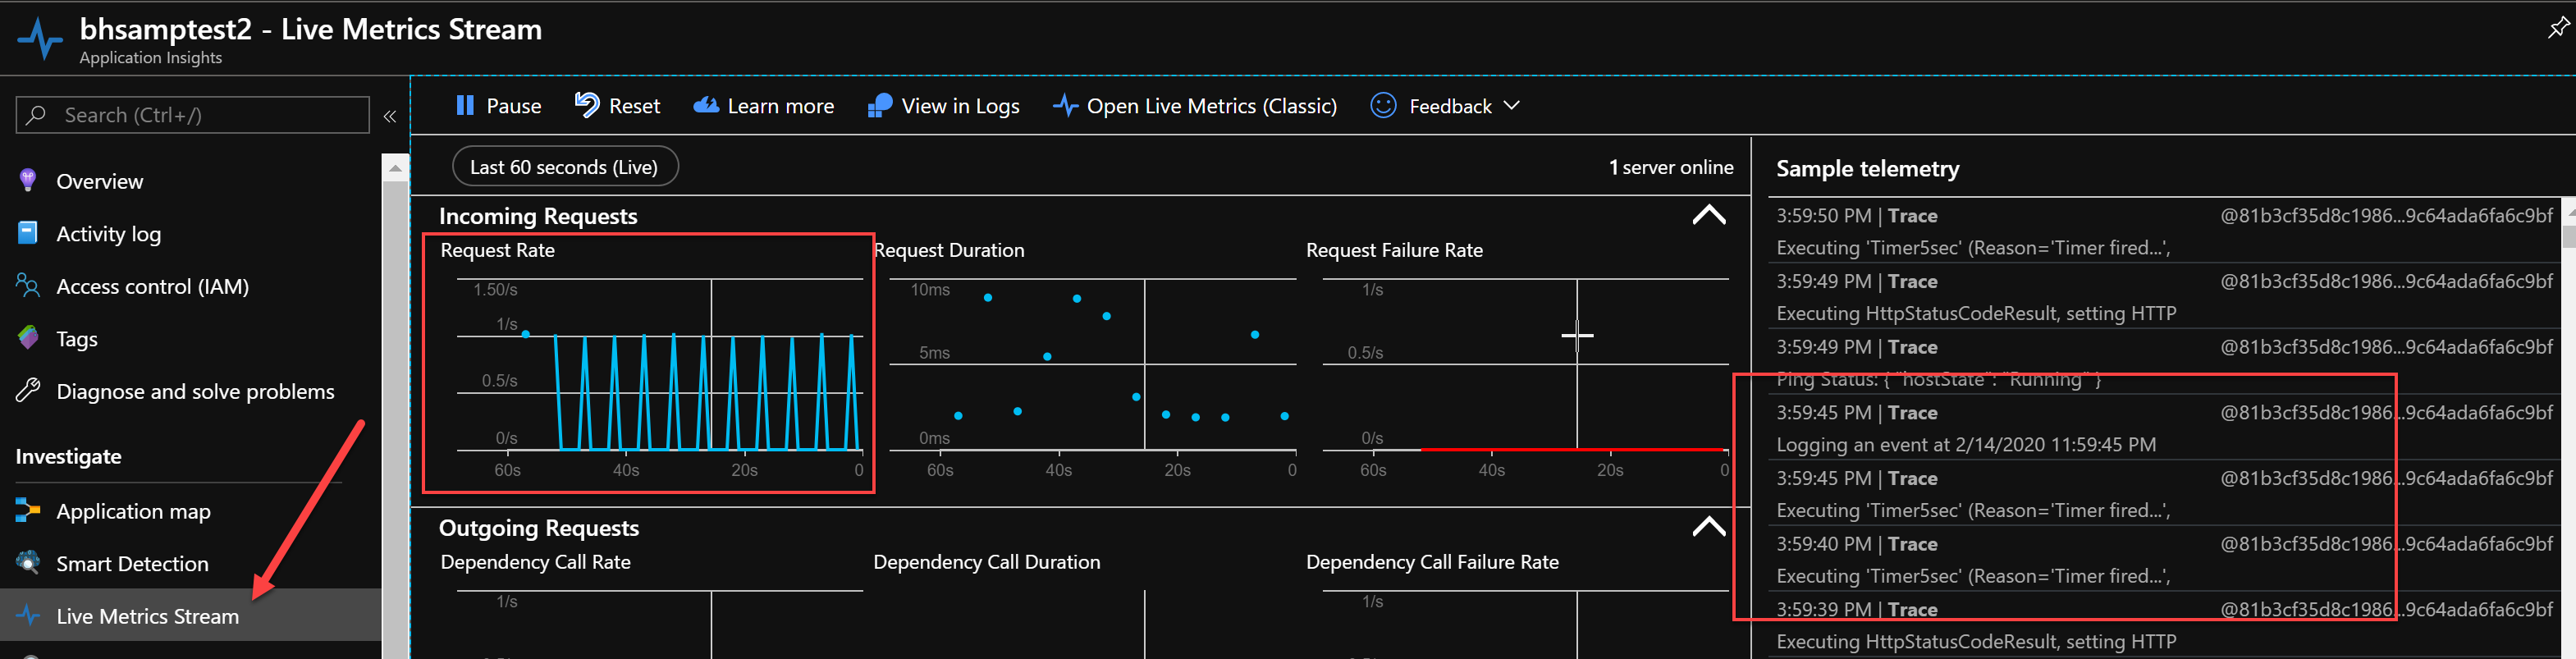Screen dimensions: 2576x659
Task: Select the 3:59:40 PM Trace telemetry row
Action: [2165, 559]
